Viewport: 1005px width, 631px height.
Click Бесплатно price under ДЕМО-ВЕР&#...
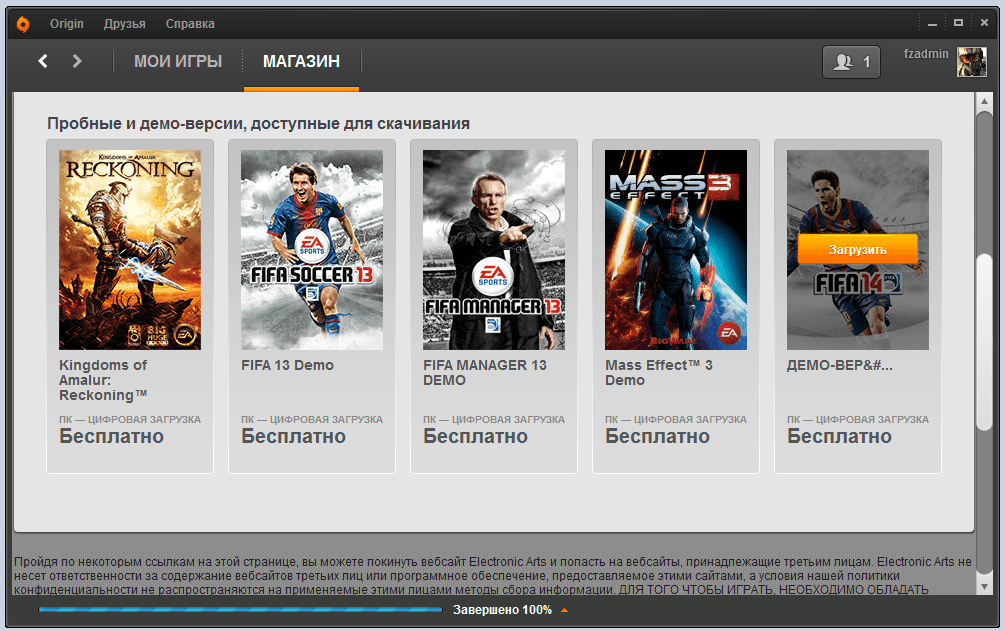(840, 437)
